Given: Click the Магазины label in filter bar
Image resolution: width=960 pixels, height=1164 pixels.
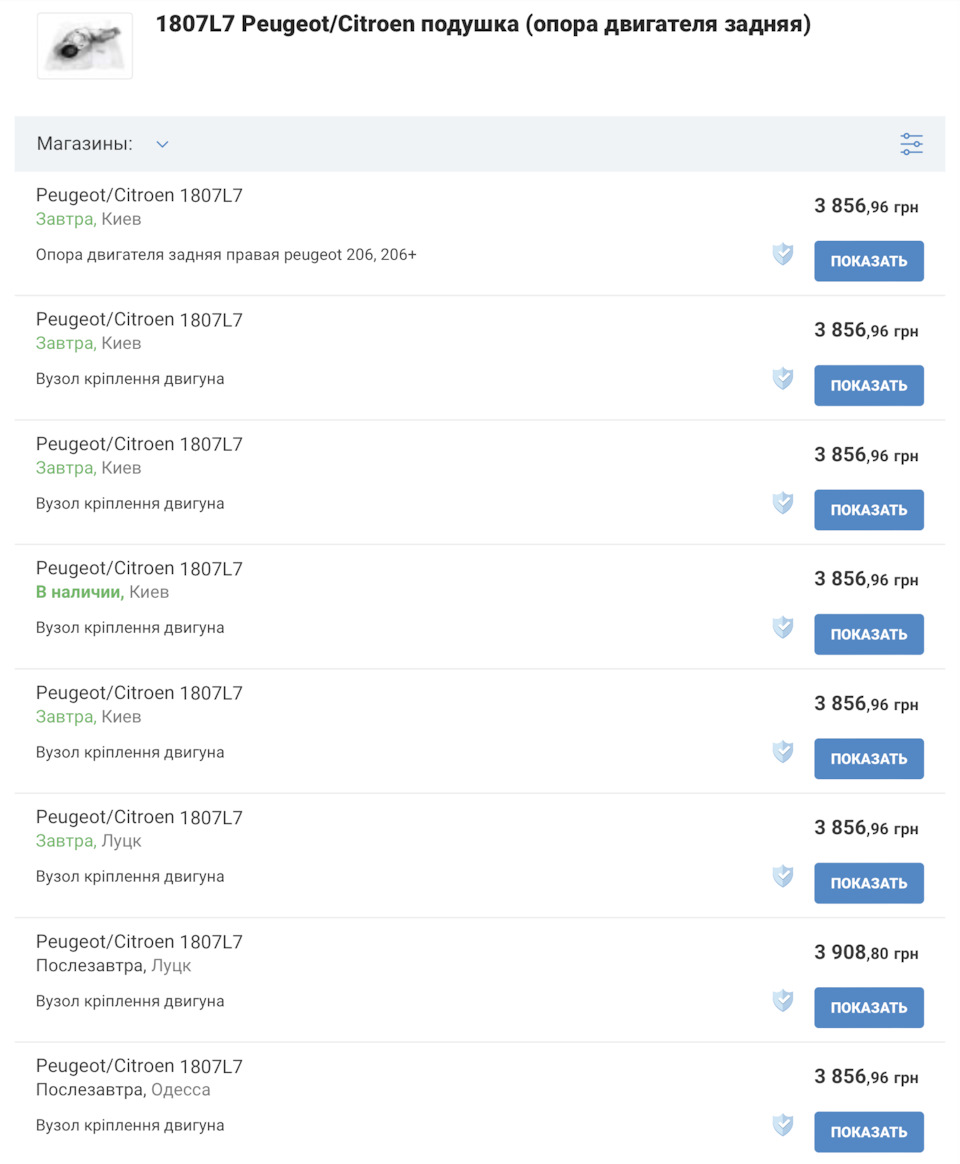Looking at the screenshot, I should 85,144.
